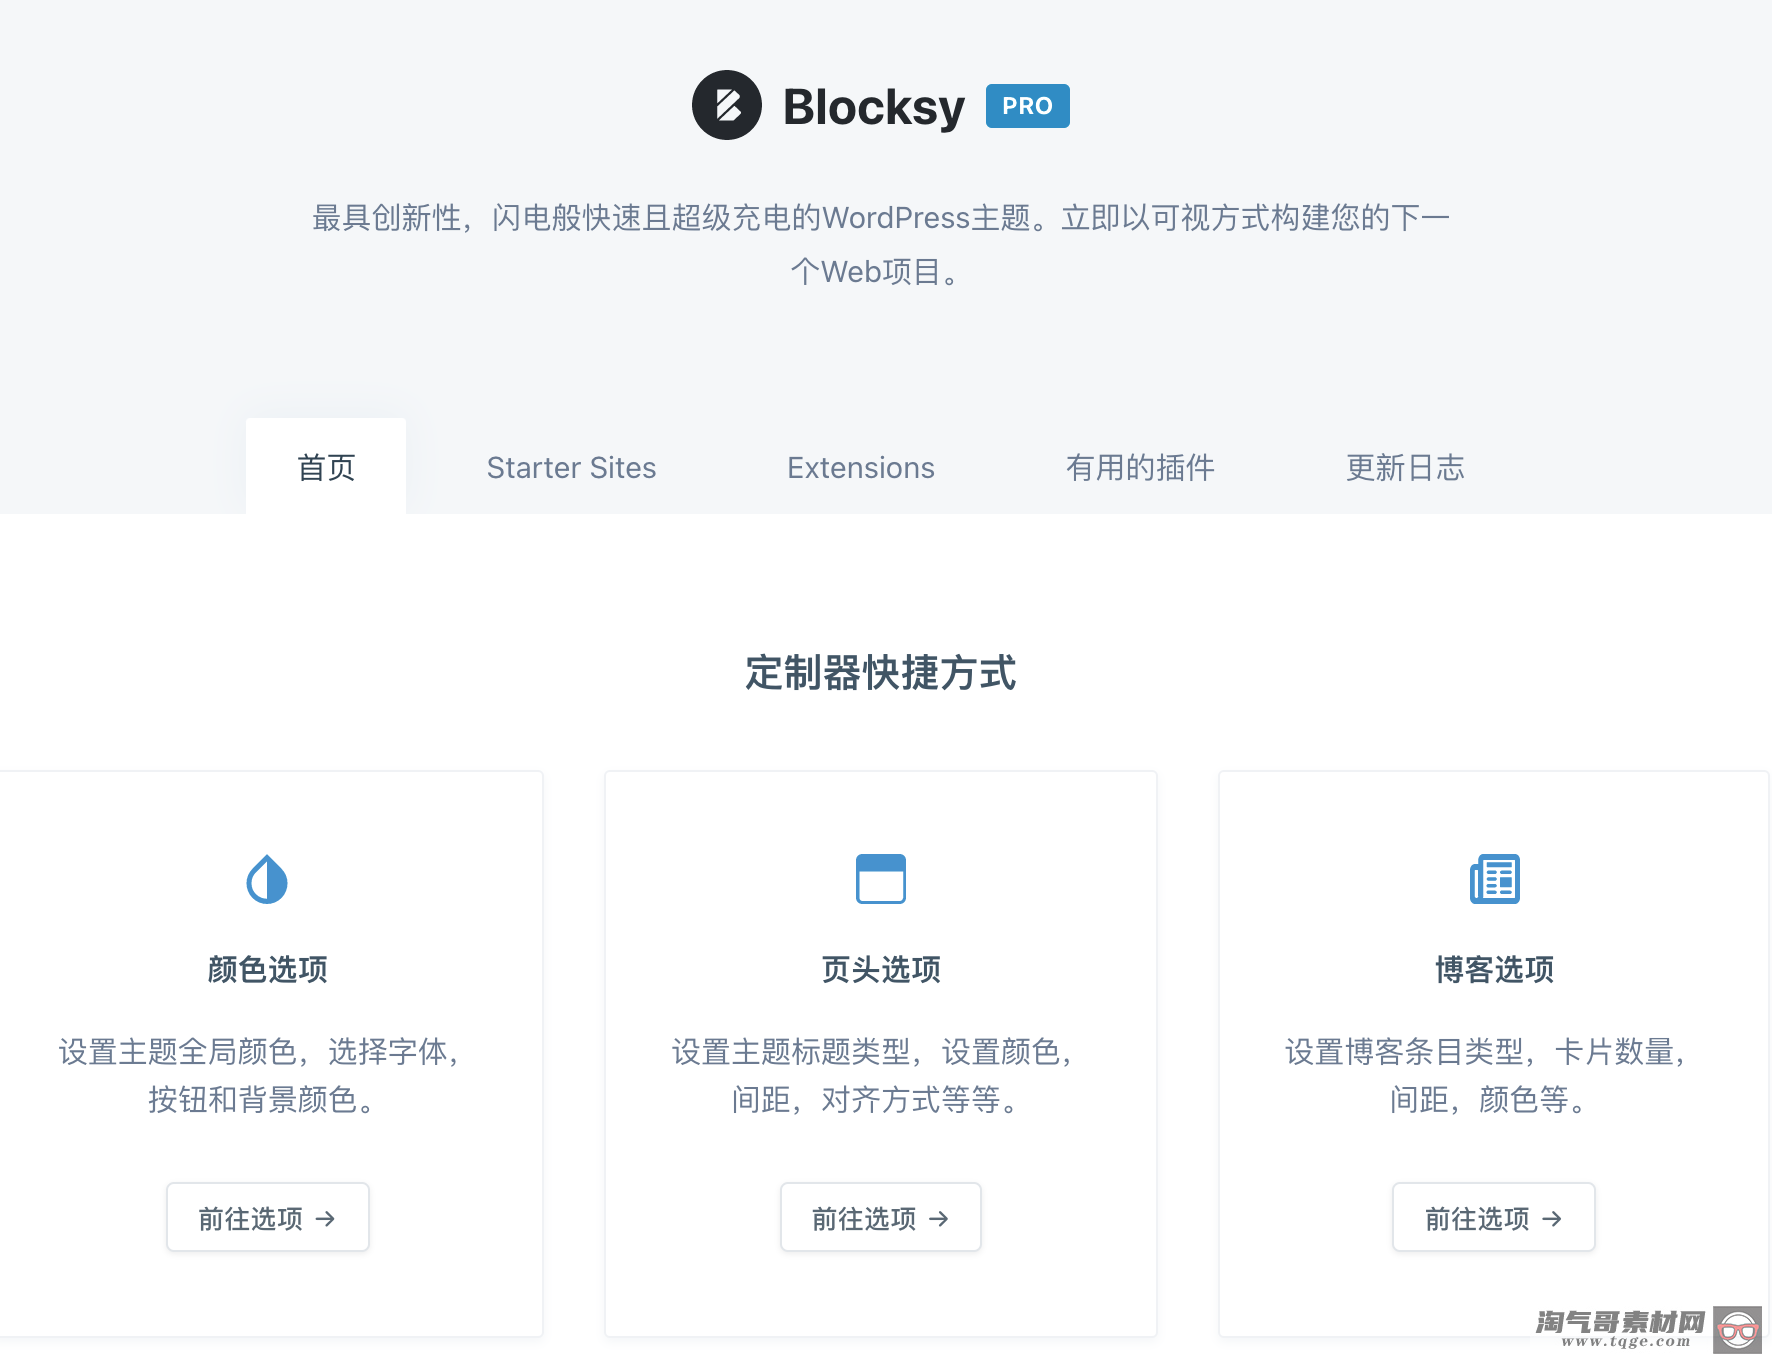Click the arrow icon inside 颜色选项's 前往选项 button
This screenshot has height=1364, width=1772.
326,1218
